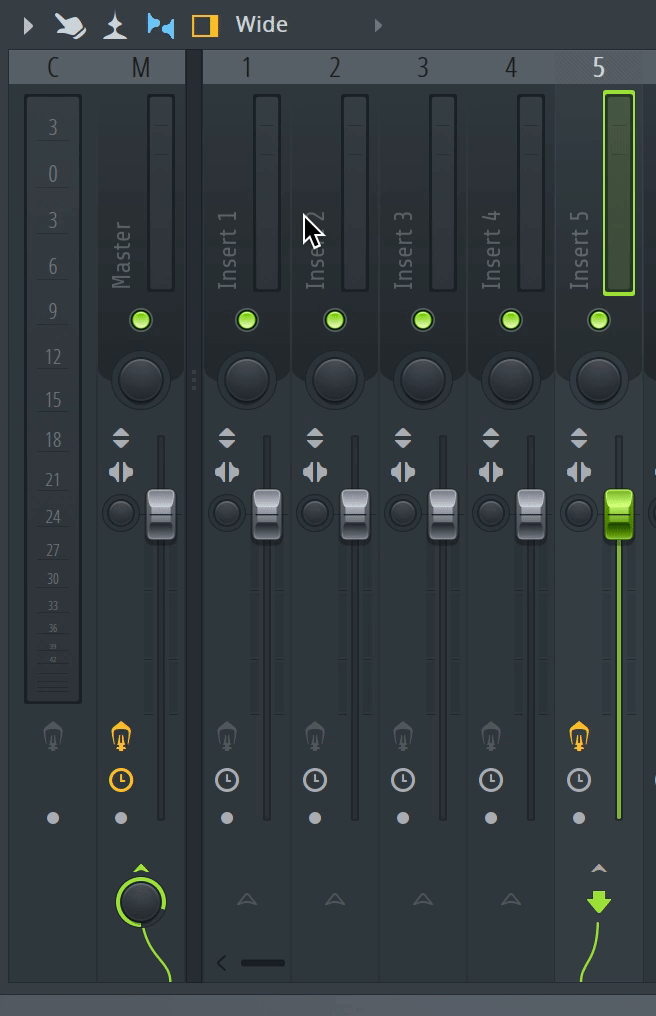Toggle the Master effects slots icon
The image size is (656, 1016).
[121, 737]
